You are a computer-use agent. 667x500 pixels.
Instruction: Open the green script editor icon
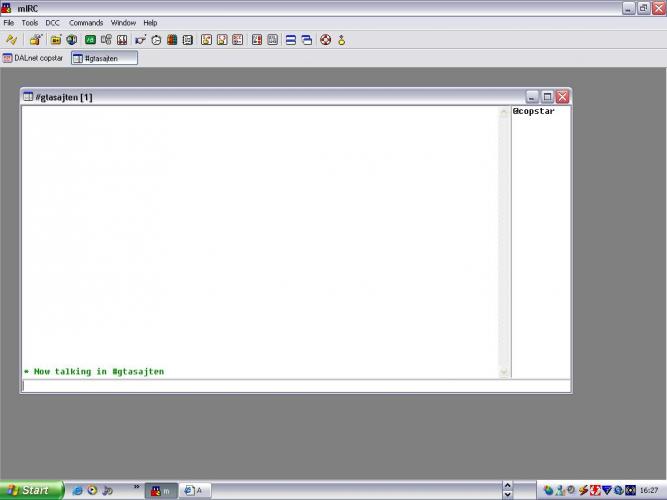pos(90,40)
